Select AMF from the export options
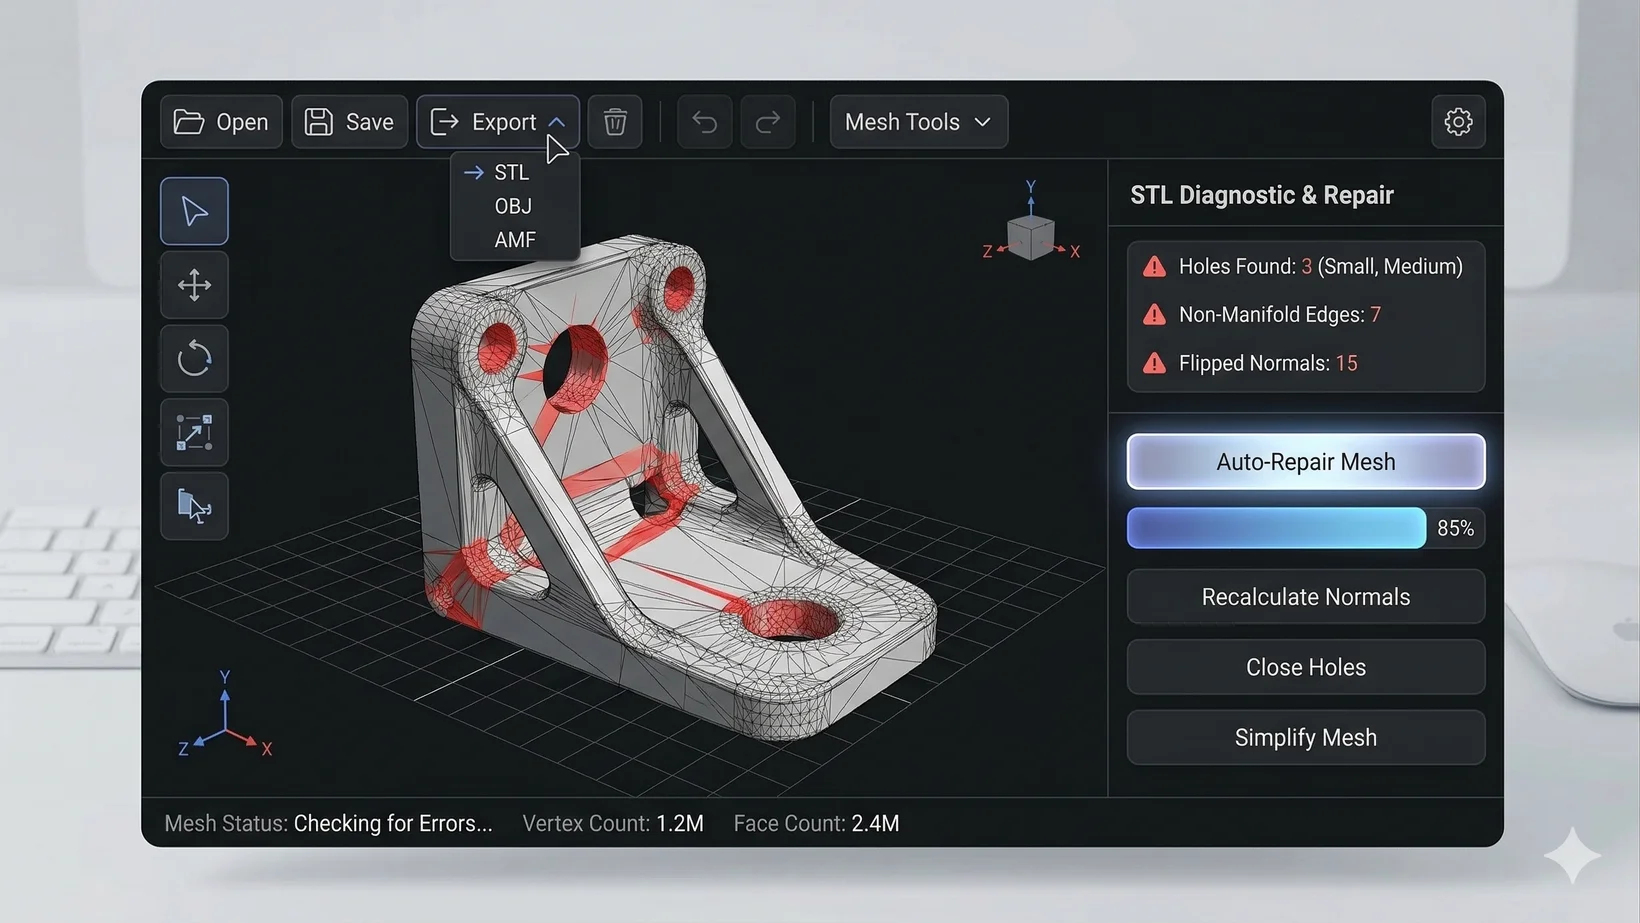 point(513,240)
